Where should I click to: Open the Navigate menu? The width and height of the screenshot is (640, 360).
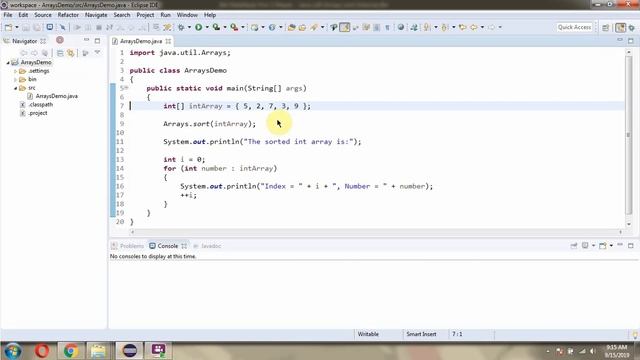pos(96,15)
